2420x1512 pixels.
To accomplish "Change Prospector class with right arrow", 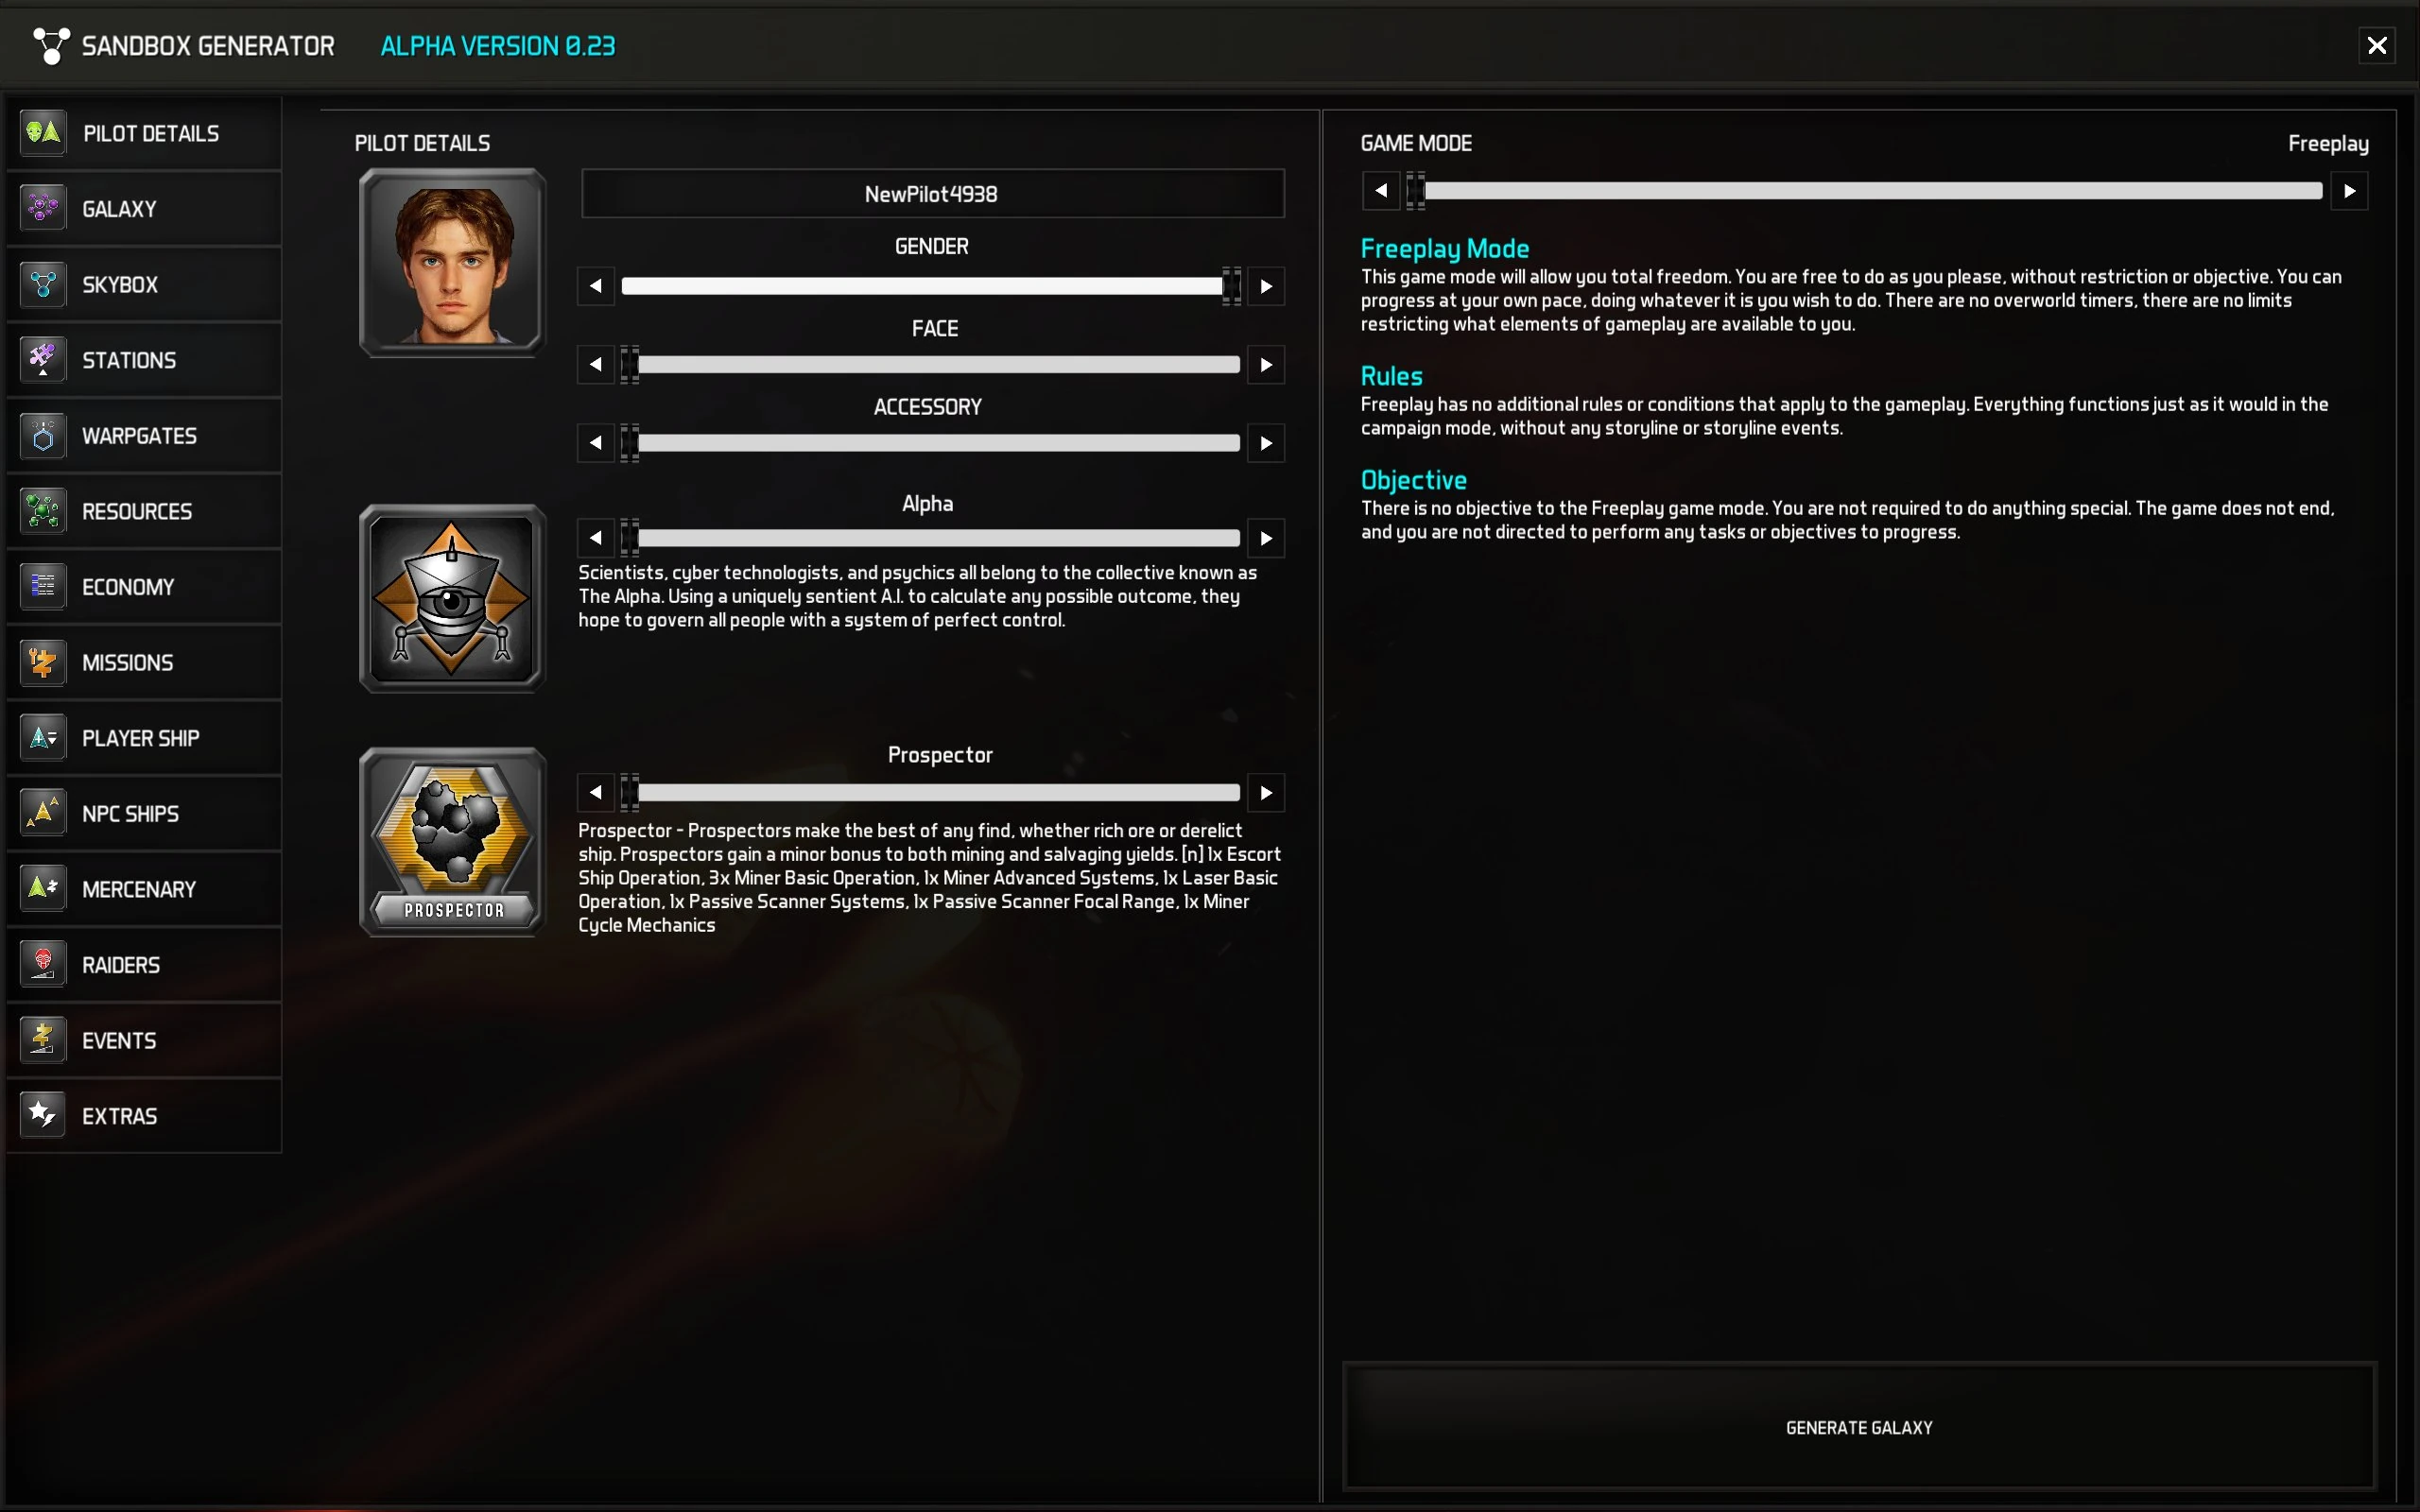I will tap(1266, 793).
